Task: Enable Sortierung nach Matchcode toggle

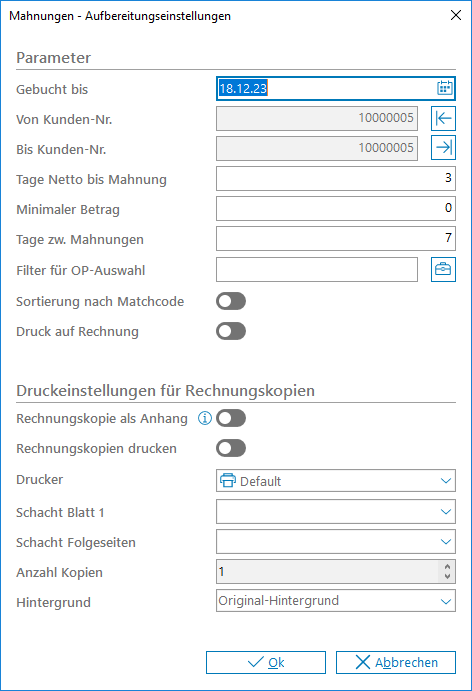Action: [x=231, y=301]
